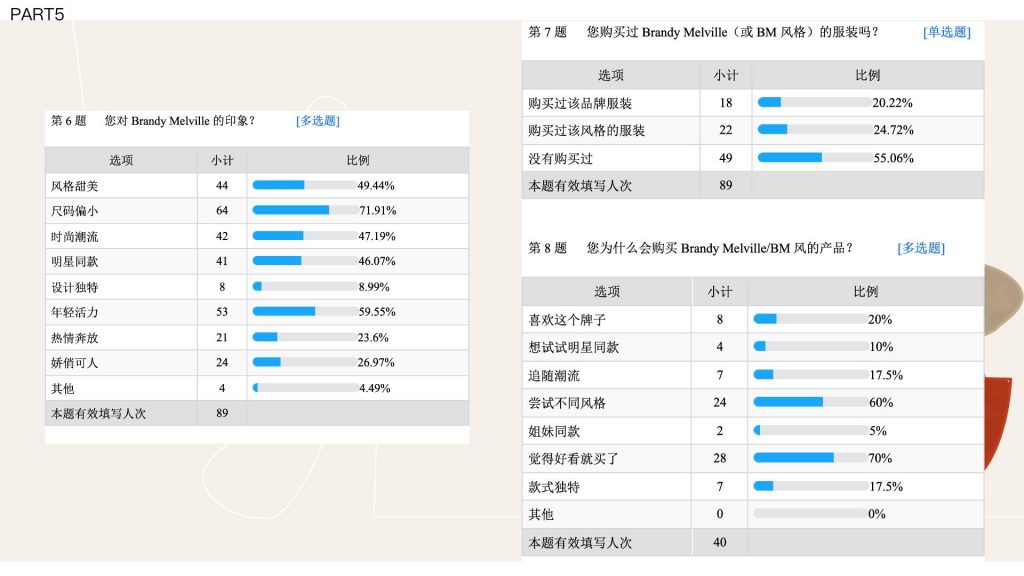This screenshot has width=1024, height=576.
Task: Click the 多选题 link for question 6
Action: 317,121
